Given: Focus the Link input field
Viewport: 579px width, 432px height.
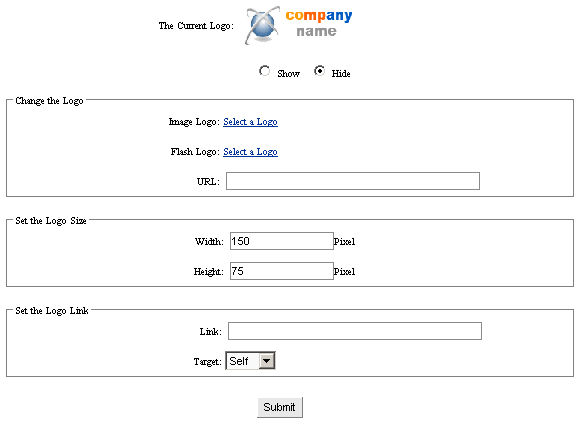Looking at the screenshot, I should (x=354, y=331).
